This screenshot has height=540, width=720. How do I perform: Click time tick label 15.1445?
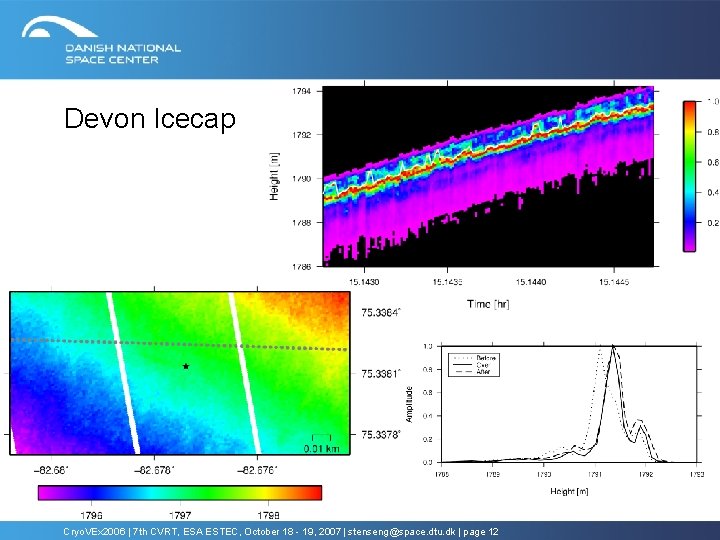click(x=614, y=281)
